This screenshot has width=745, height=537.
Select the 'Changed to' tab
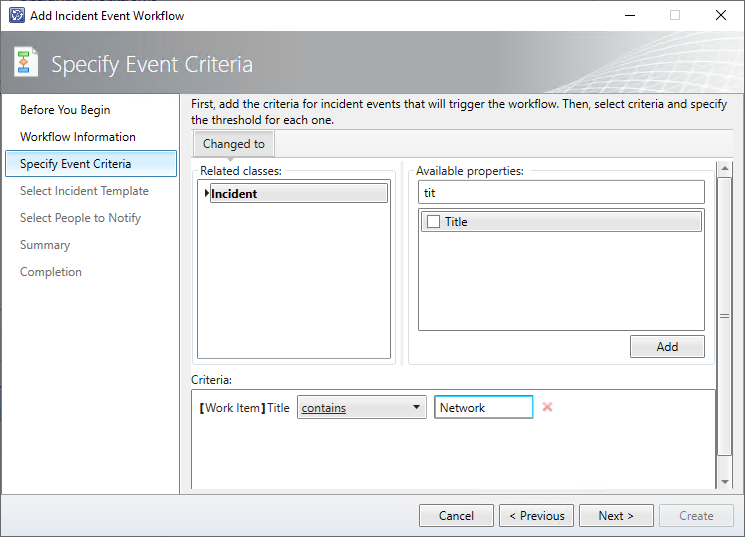click(x=234, y=144)
